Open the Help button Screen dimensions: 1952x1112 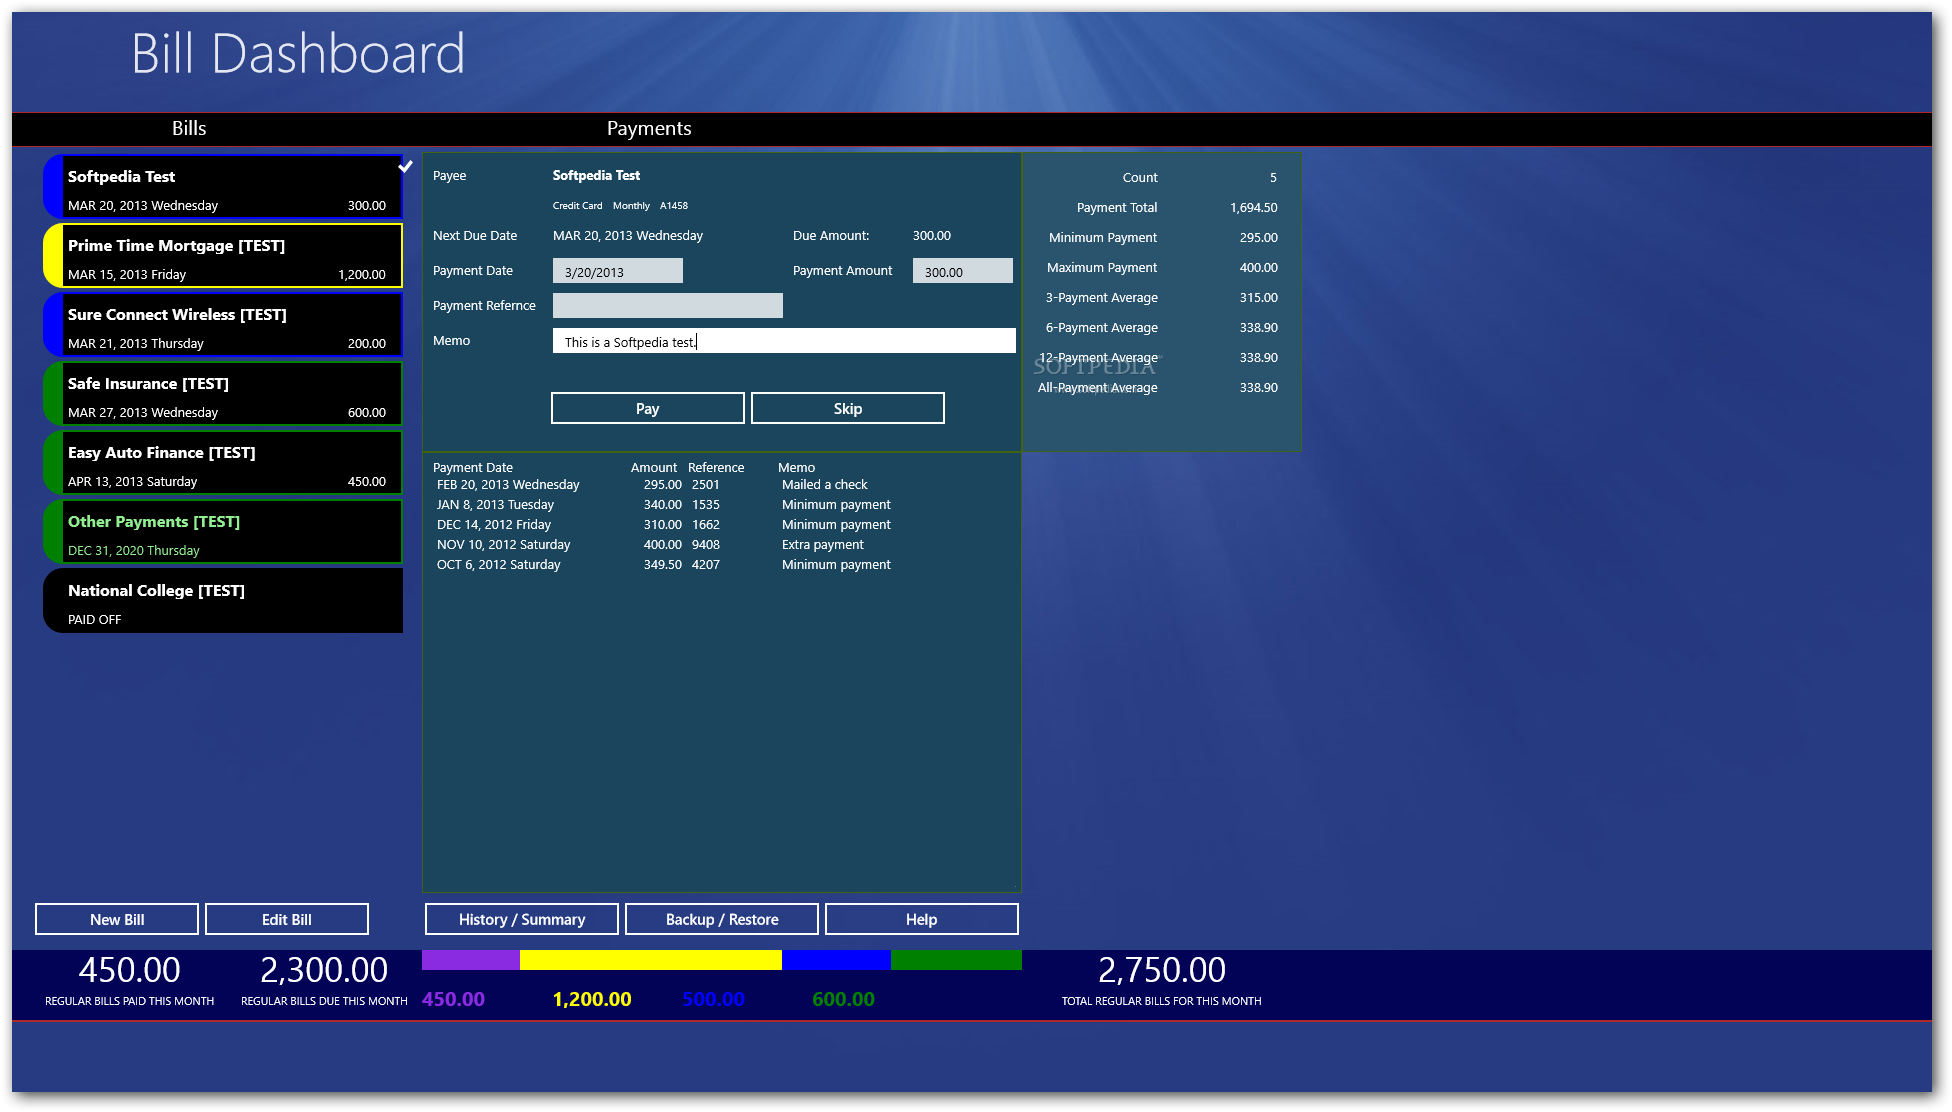922,919
